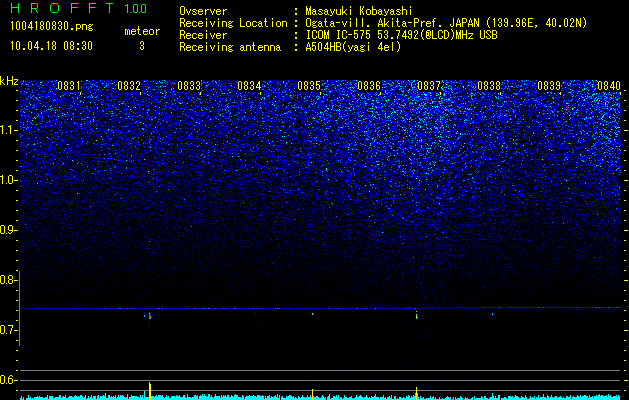The width and height of the screenshot is (629, 400).
Task: Click the 0.6 kHz axis label
Action: tap(9, 380)
